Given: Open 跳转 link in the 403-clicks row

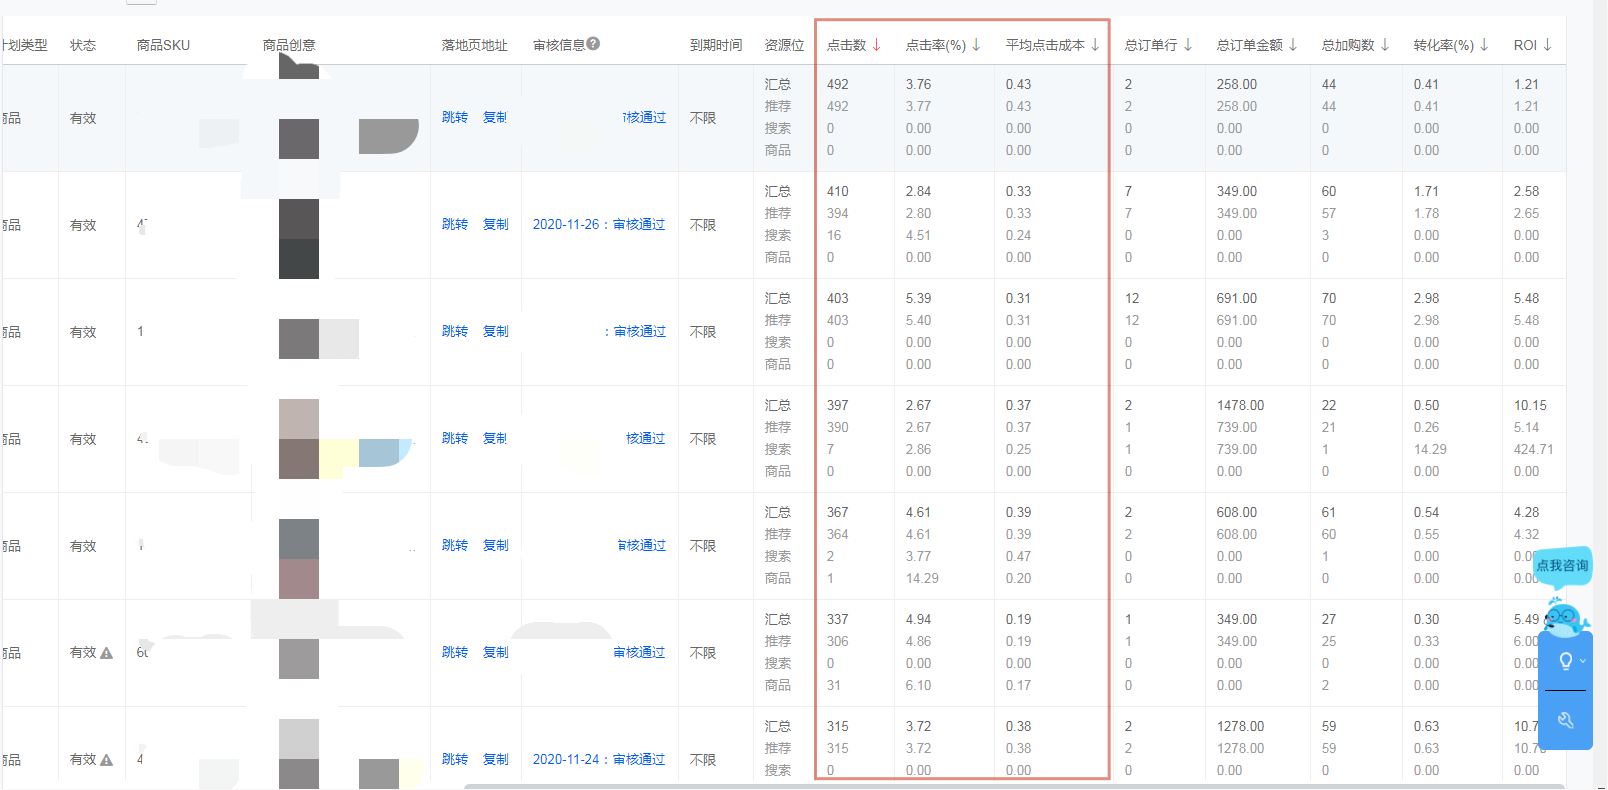Looking at the screenshot, I should pyautogui.click(x=455, y=332).
